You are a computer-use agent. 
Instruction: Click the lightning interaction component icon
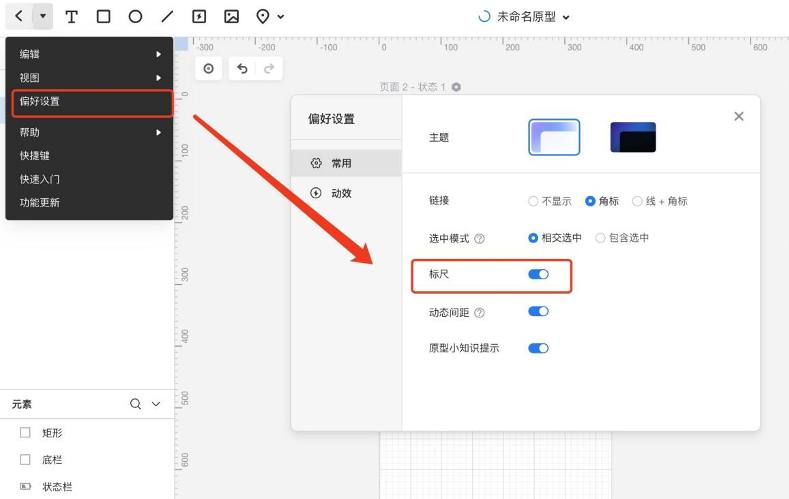coord(199,17)
